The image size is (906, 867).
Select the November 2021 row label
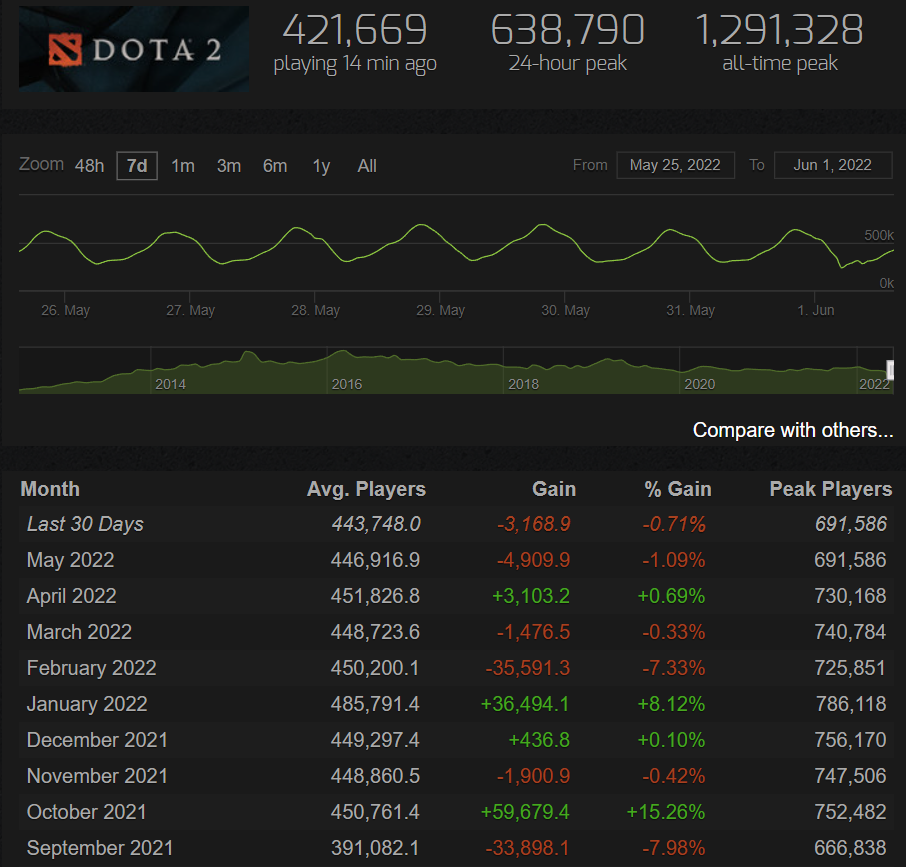point(97,776)
